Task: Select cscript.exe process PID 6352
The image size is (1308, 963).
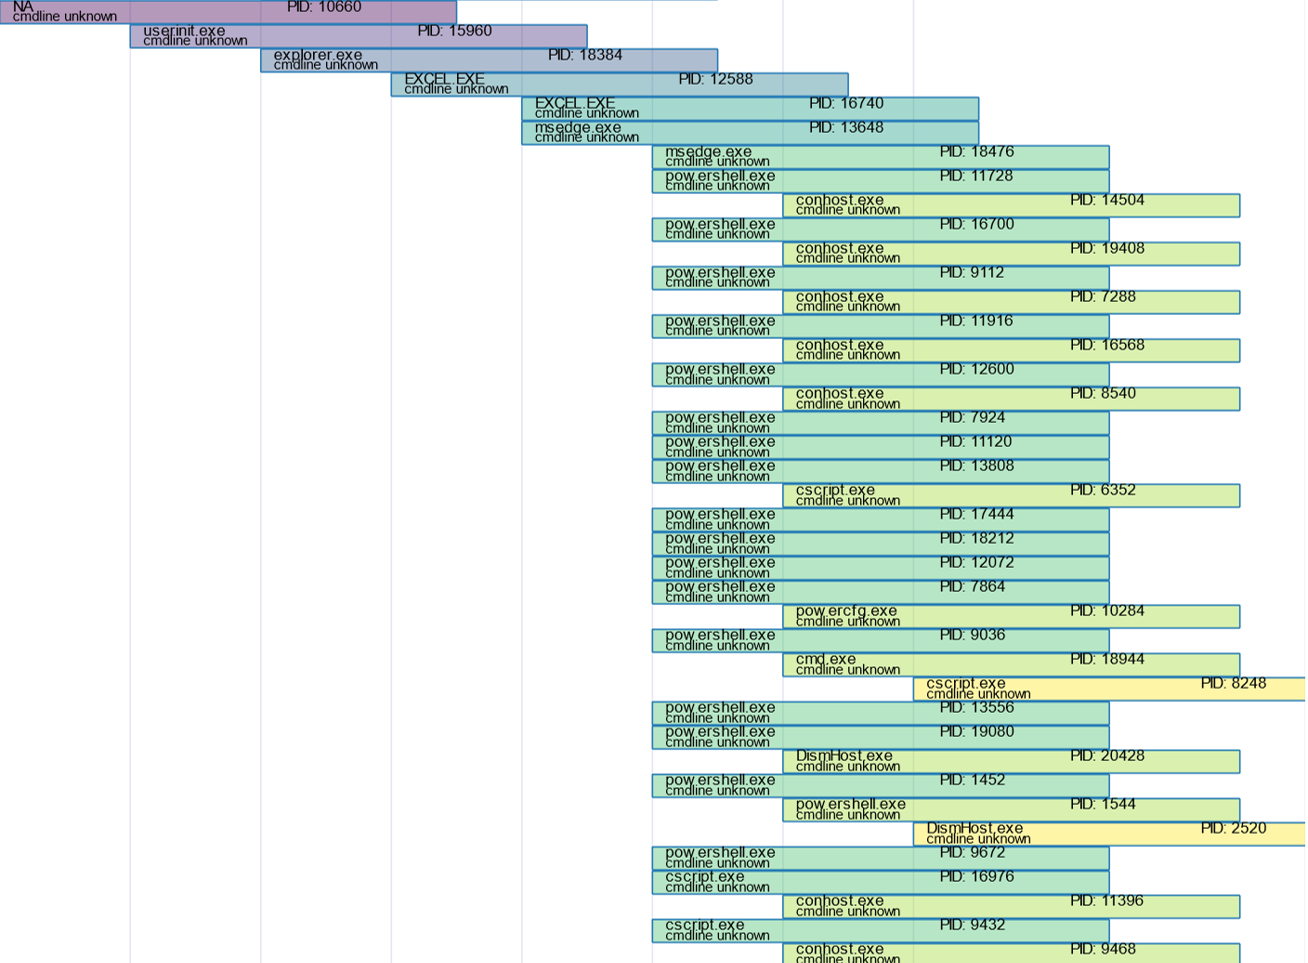Action: point(1011,496)
